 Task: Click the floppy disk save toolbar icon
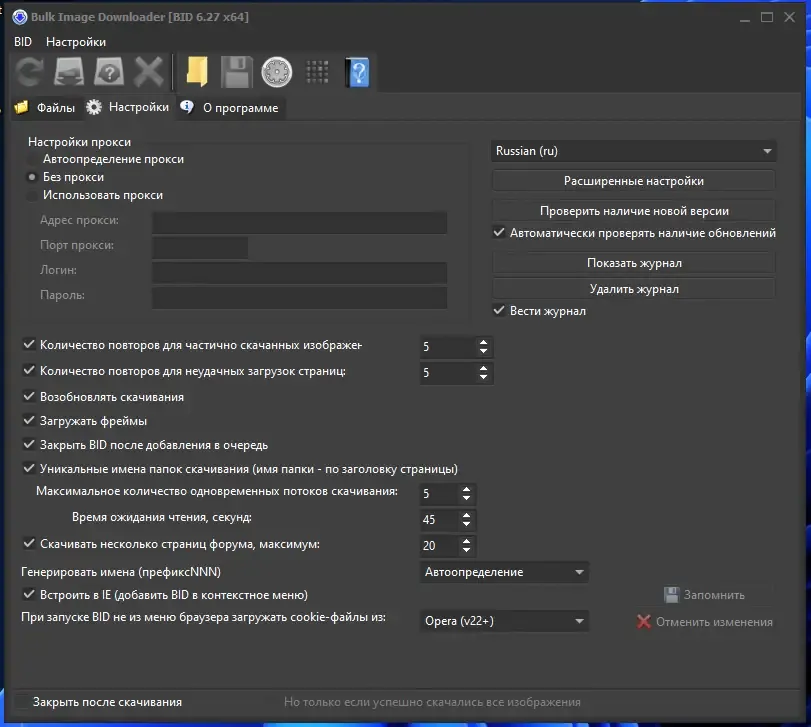[x=237, y=72]
